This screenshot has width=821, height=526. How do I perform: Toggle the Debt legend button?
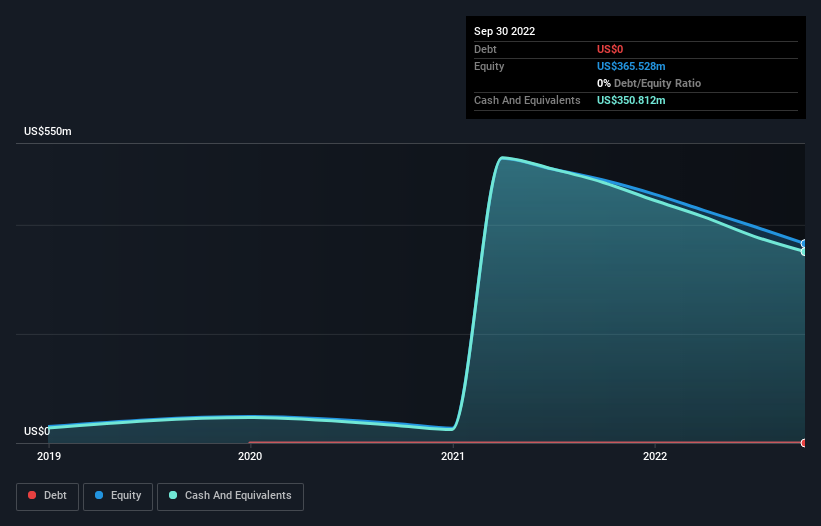(47, 496)
